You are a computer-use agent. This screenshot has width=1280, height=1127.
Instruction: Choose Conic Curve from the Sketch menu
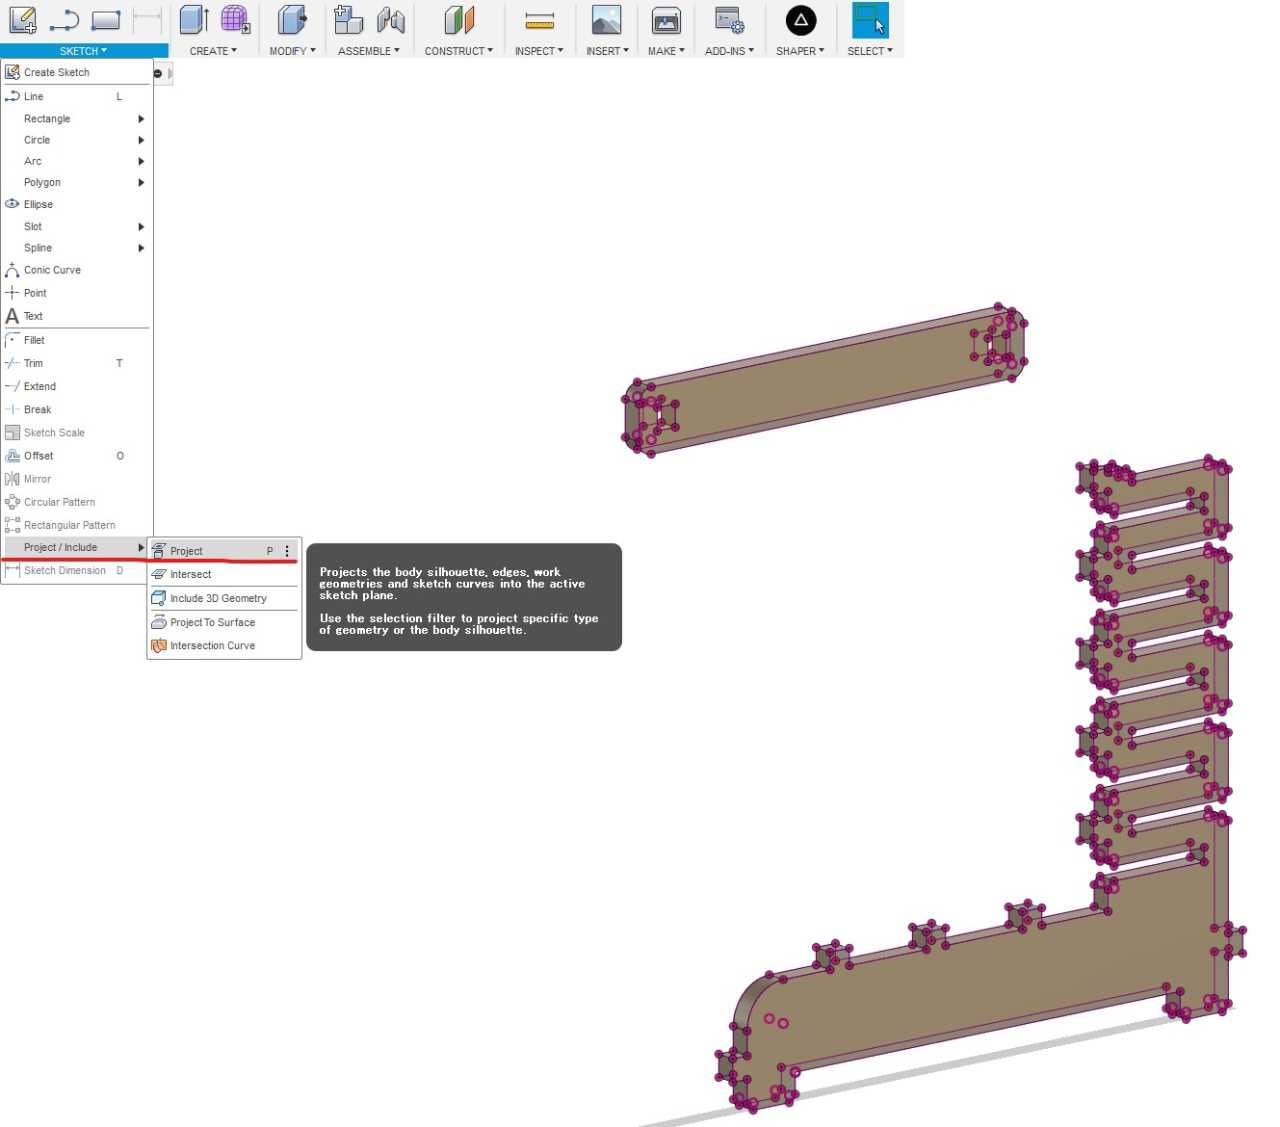click(x=77, y=270)
